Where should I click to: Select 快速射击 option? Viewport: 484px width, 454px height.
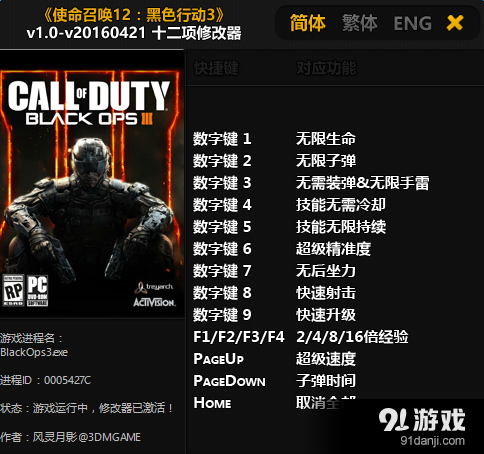click(x=325, y=293)
